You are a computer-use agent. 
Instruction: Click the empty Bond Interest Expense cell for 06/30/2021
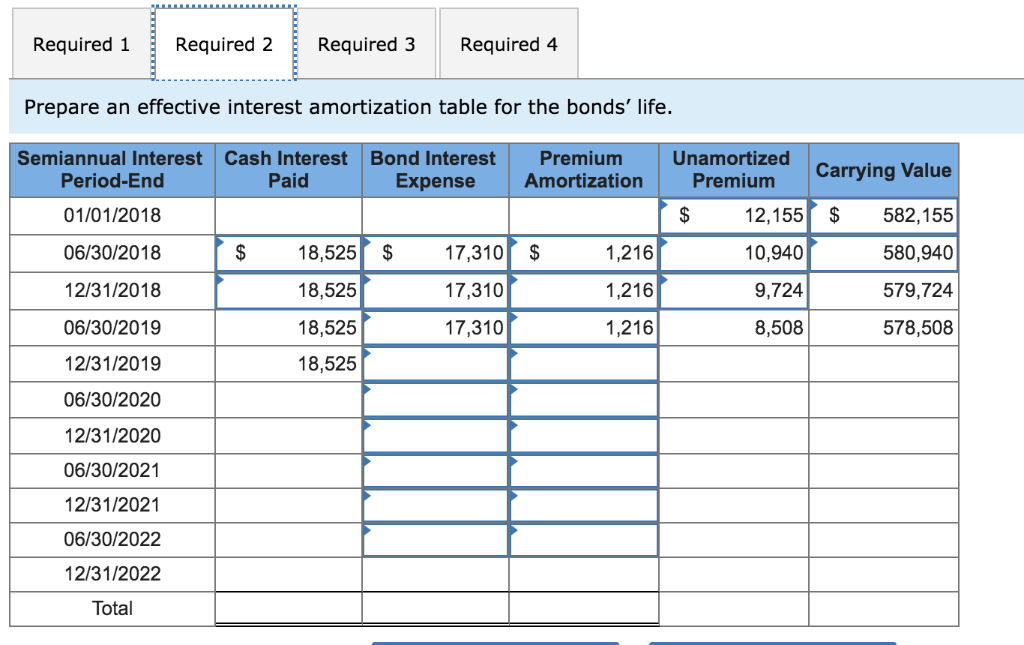tap(435, 470)
